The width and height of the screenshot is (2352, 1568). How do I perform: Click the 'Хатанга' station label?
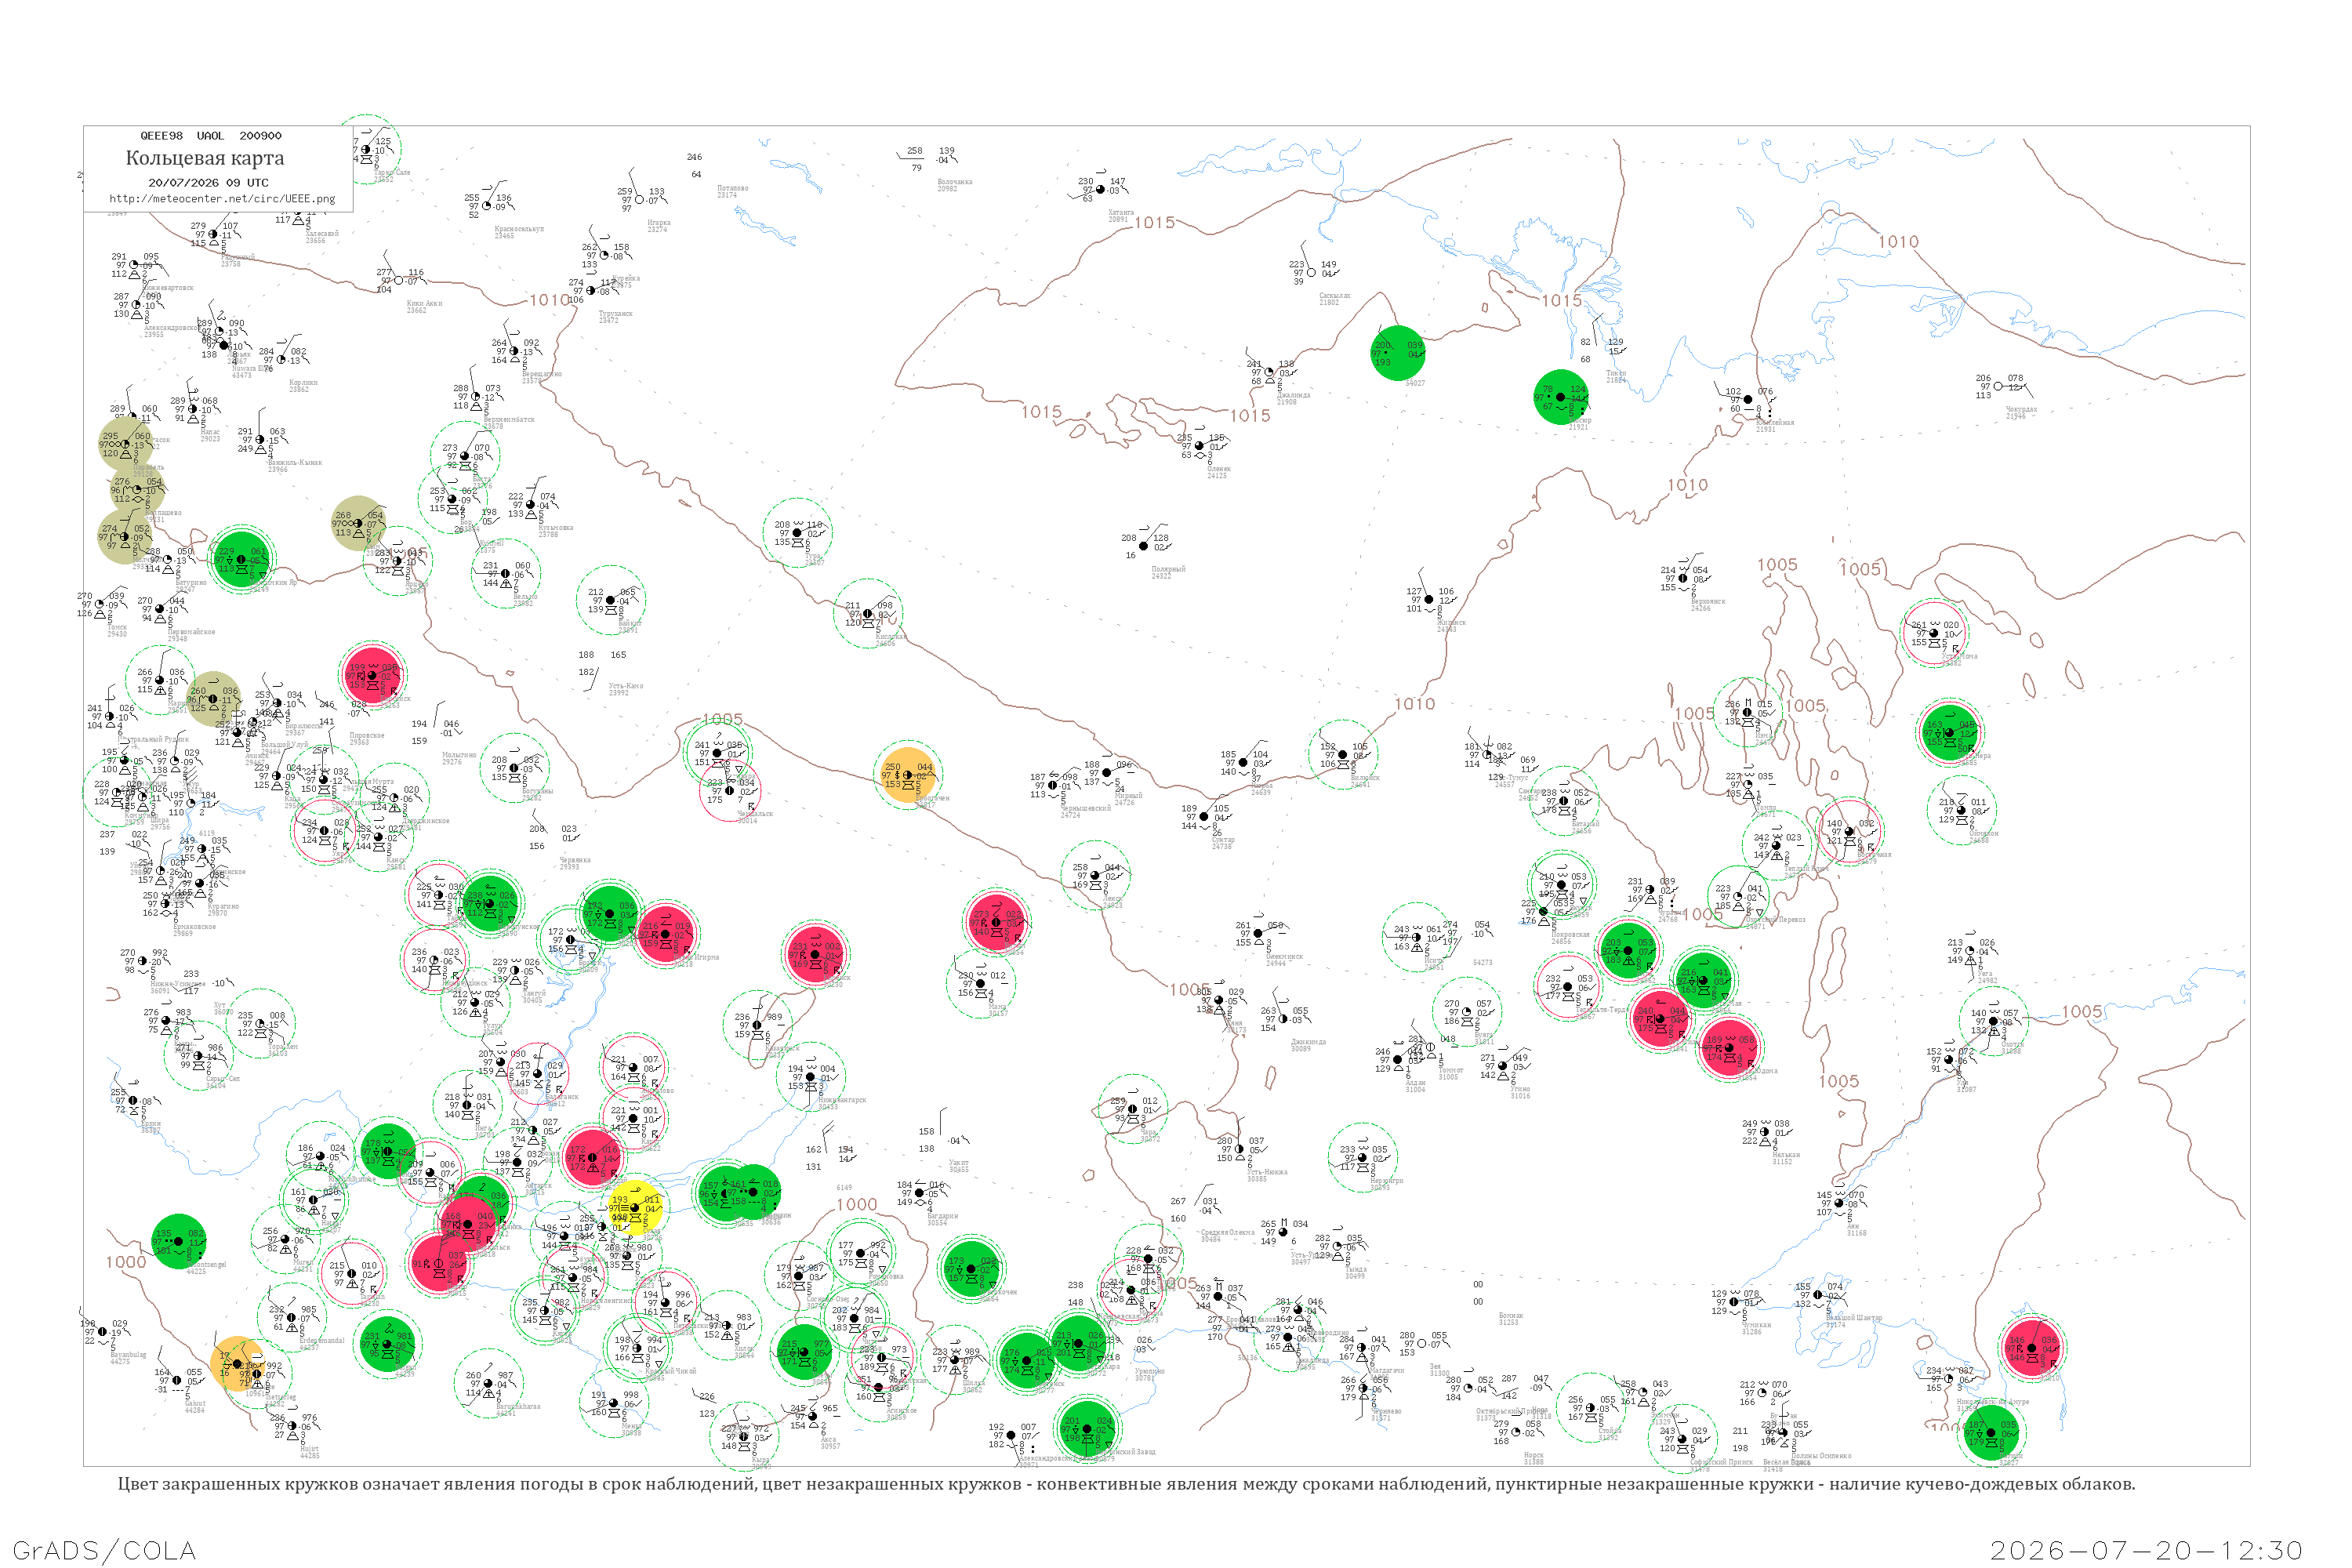click(1121, 212)
